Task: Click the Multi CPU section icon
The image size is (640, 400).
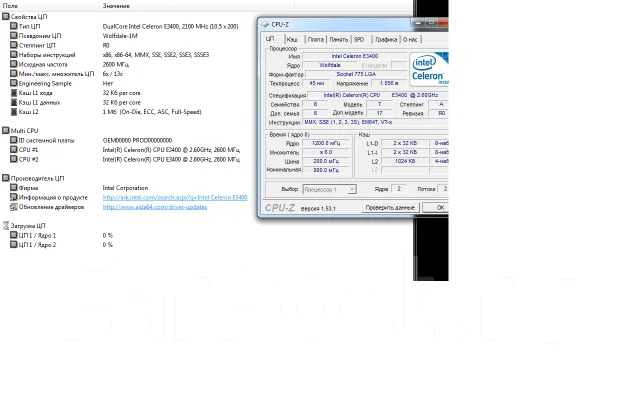Action: point(6,130)
